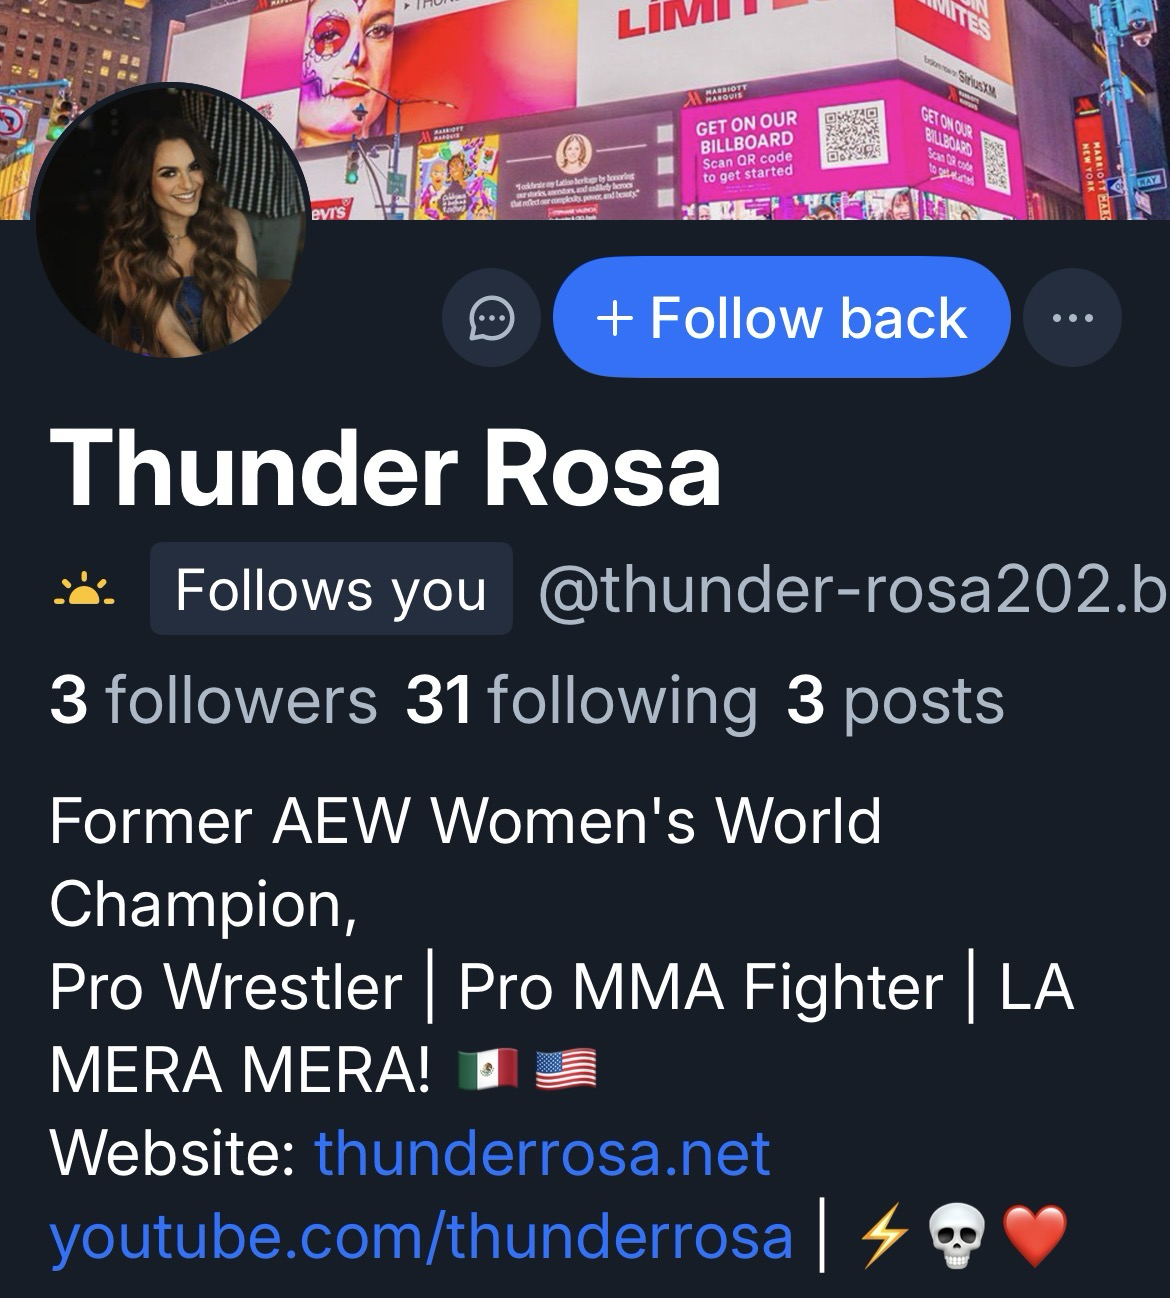Tap the Follows you badge

(331, 589)
